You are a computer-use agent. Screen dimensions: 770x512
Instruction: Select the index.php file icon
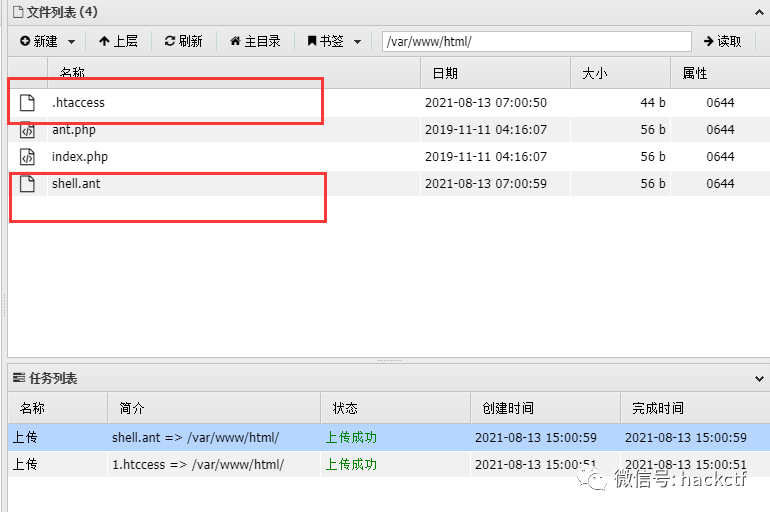pyautogui.click(x=28, y=157)
